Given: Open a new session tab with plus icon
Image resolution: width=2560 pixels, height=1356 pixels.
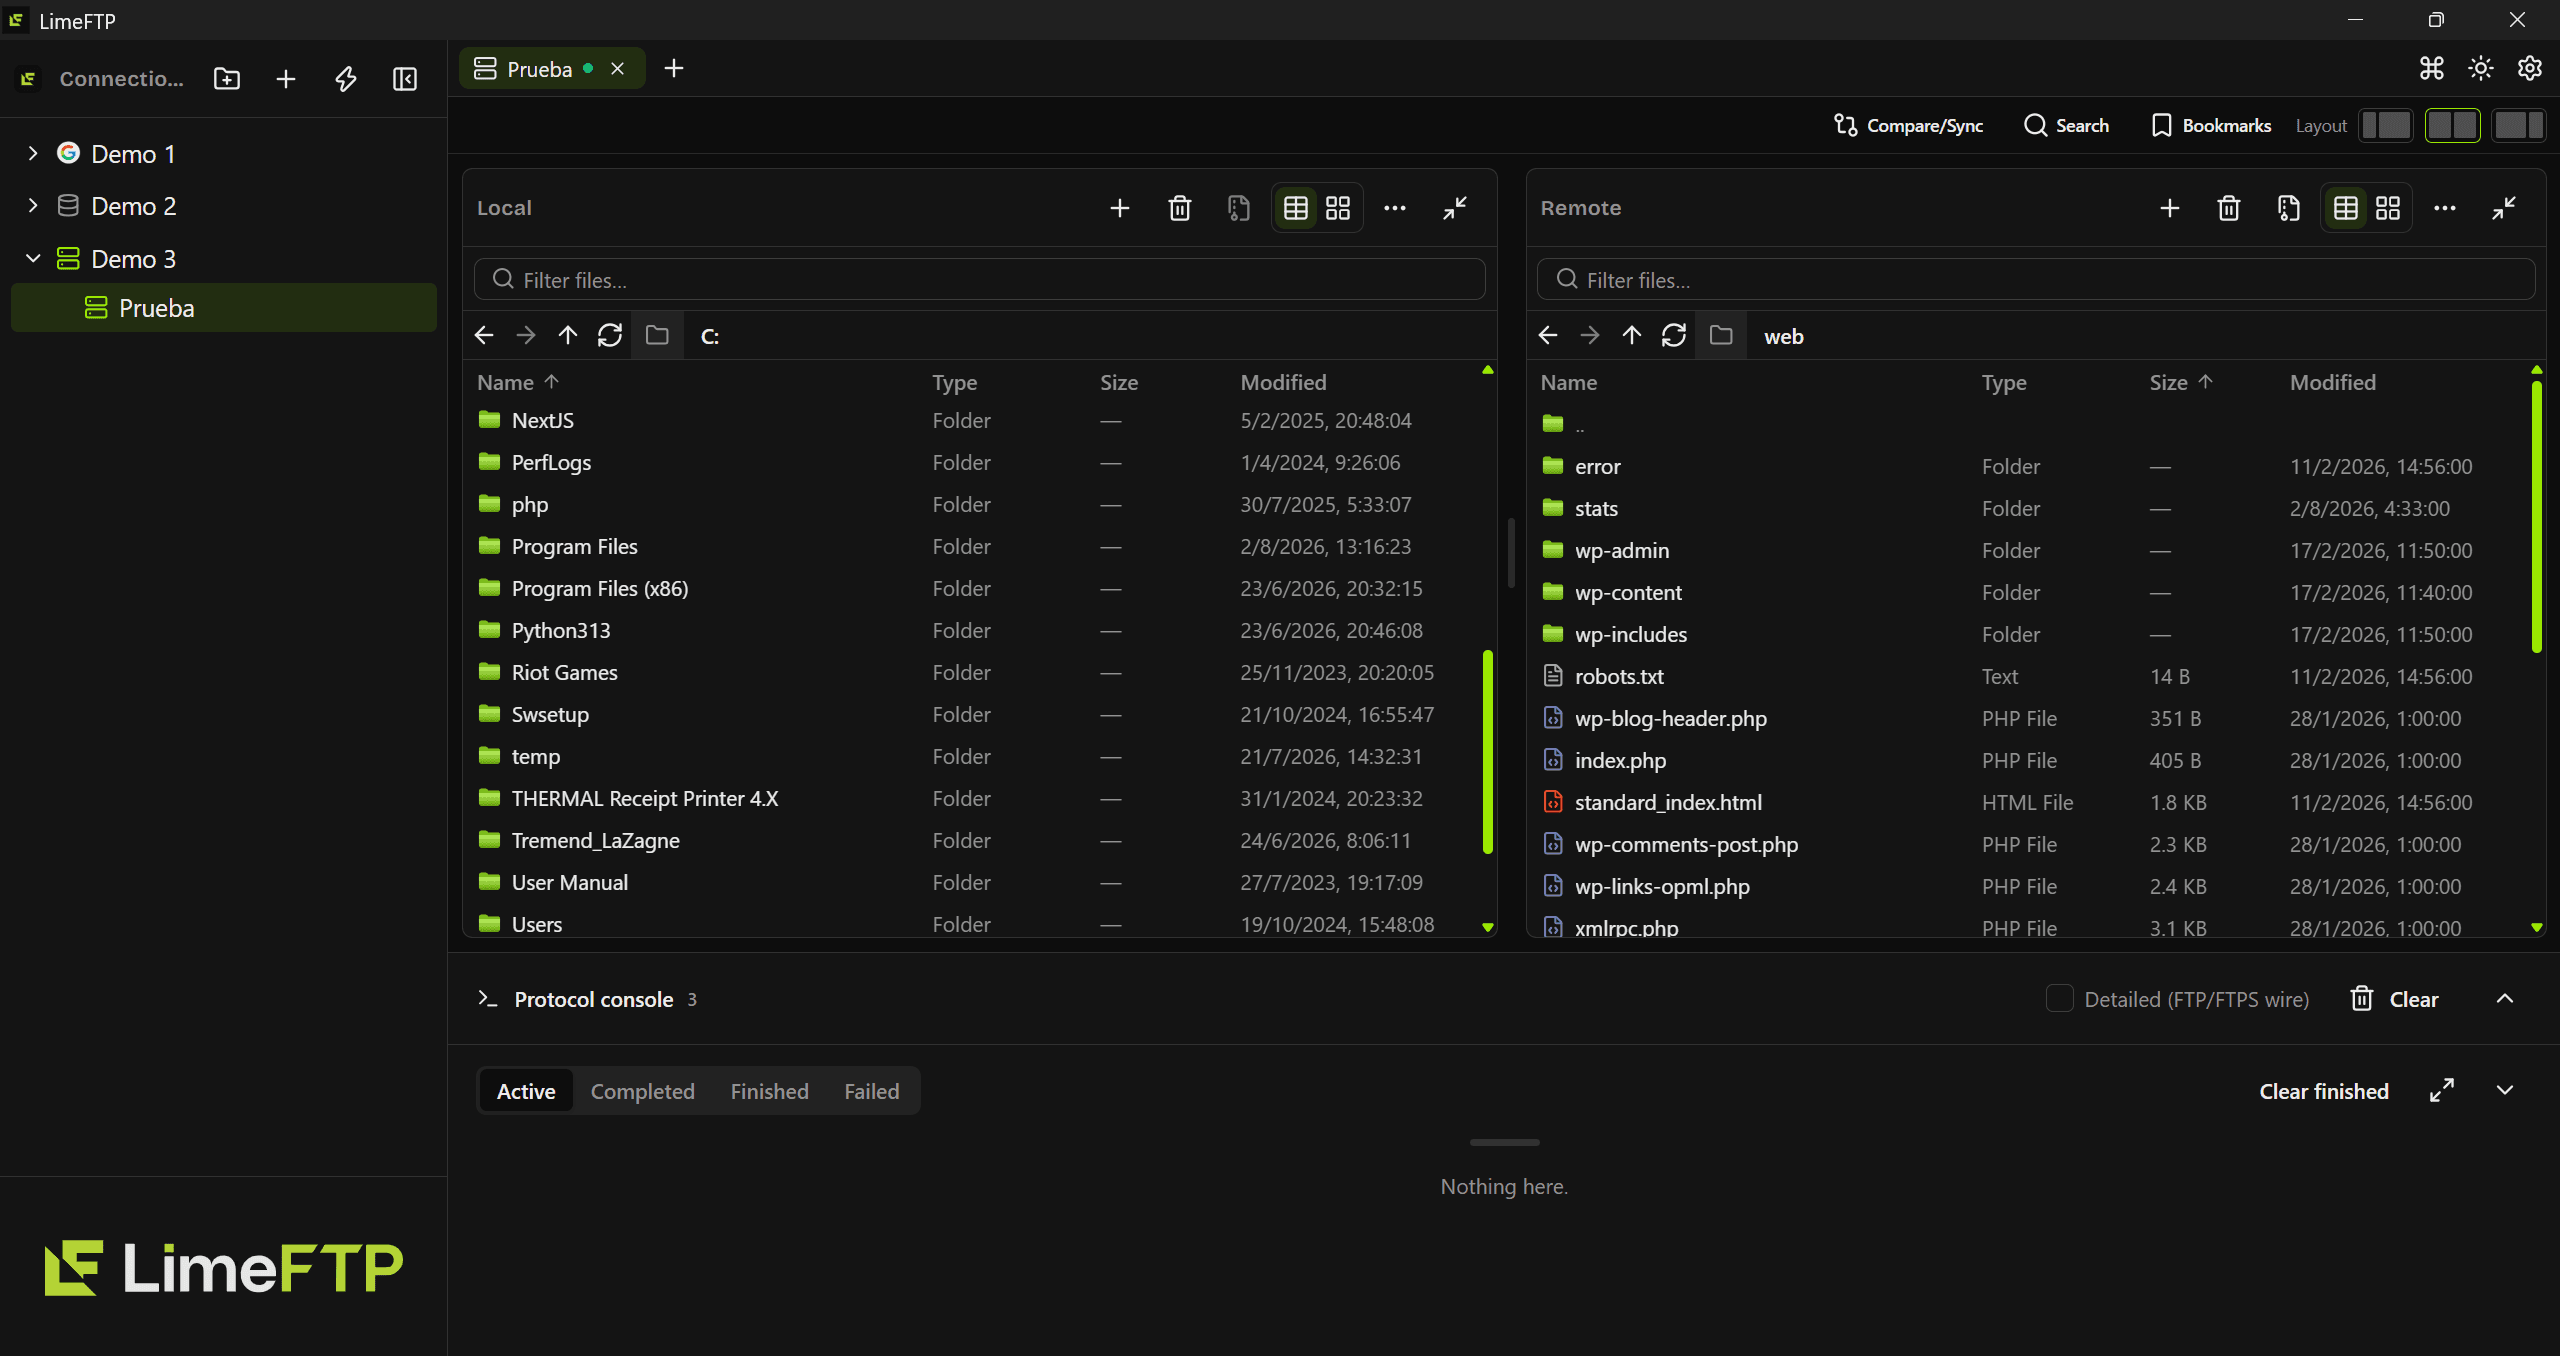Looking at the screenshot, I should 674,68.
